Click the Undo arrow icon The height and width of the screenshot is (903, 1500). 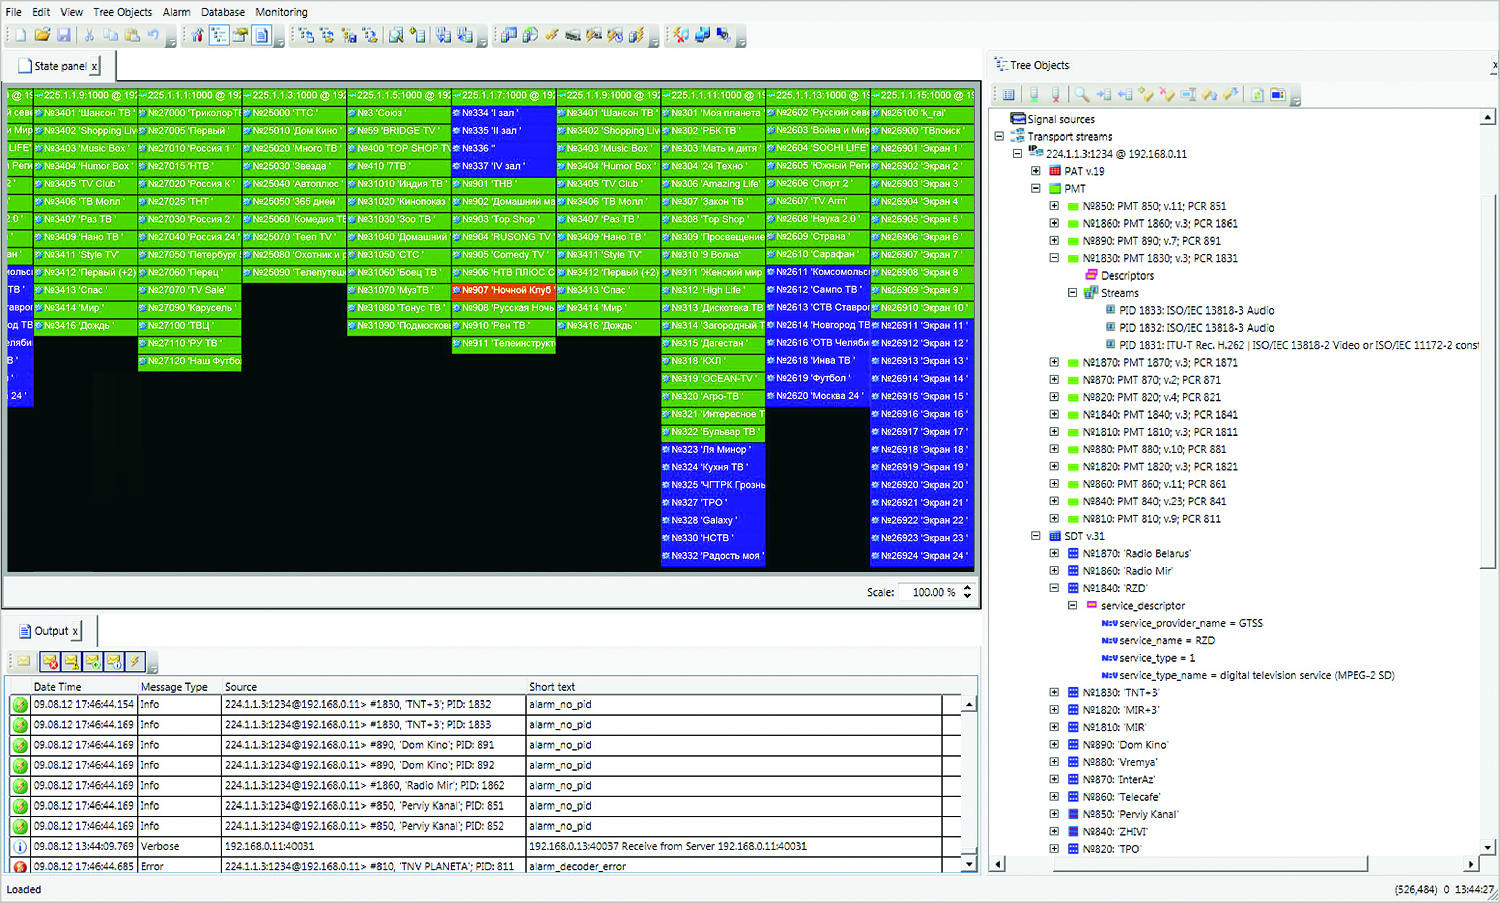point(153,35)
